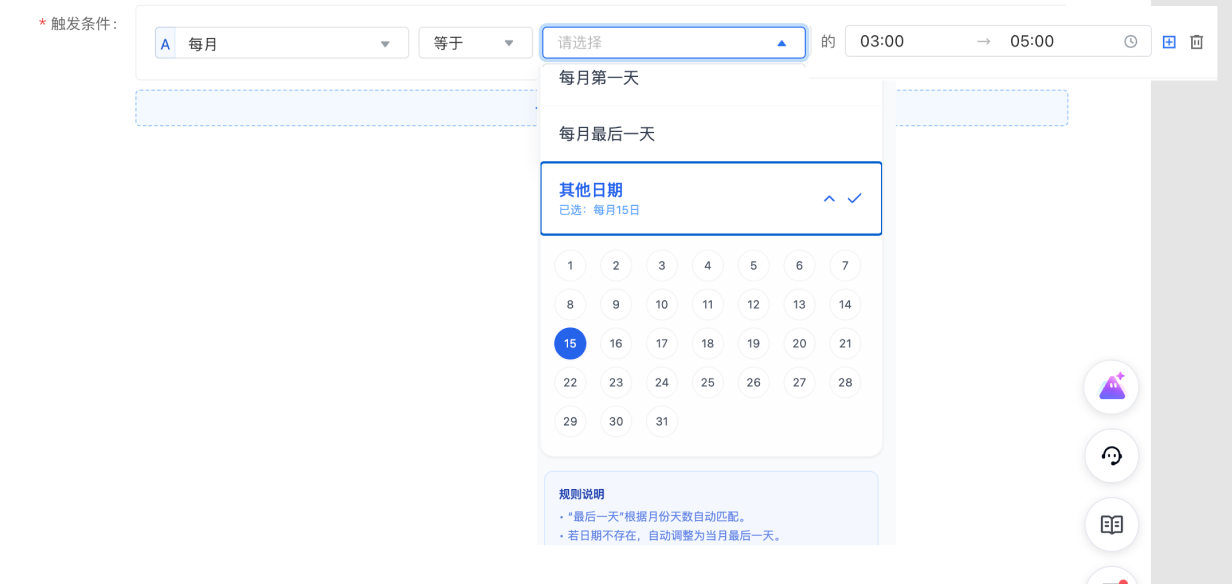1232x584 pixels.
Task: Select day 7 circle
Action: (845, 266)
